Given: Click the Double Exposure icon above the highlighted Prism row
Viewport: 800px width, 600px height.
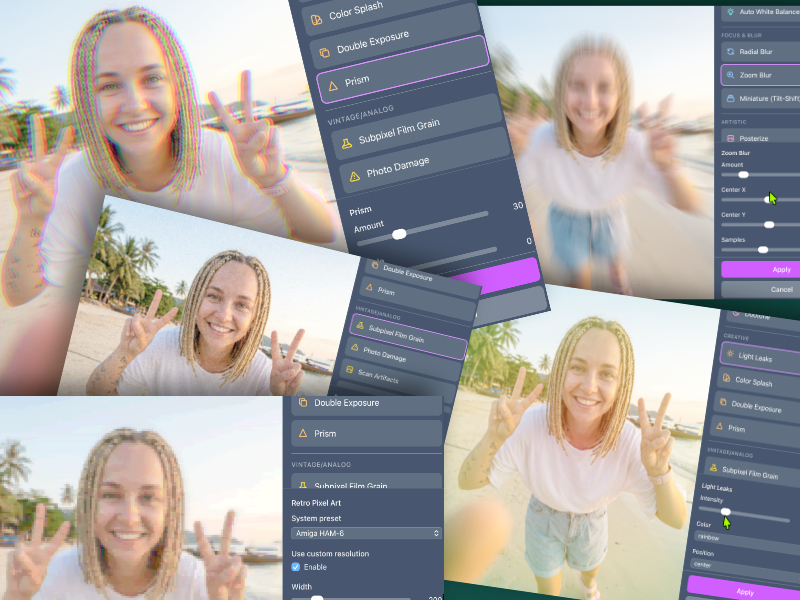Looking at the screenshot, I should click(324, 53).
